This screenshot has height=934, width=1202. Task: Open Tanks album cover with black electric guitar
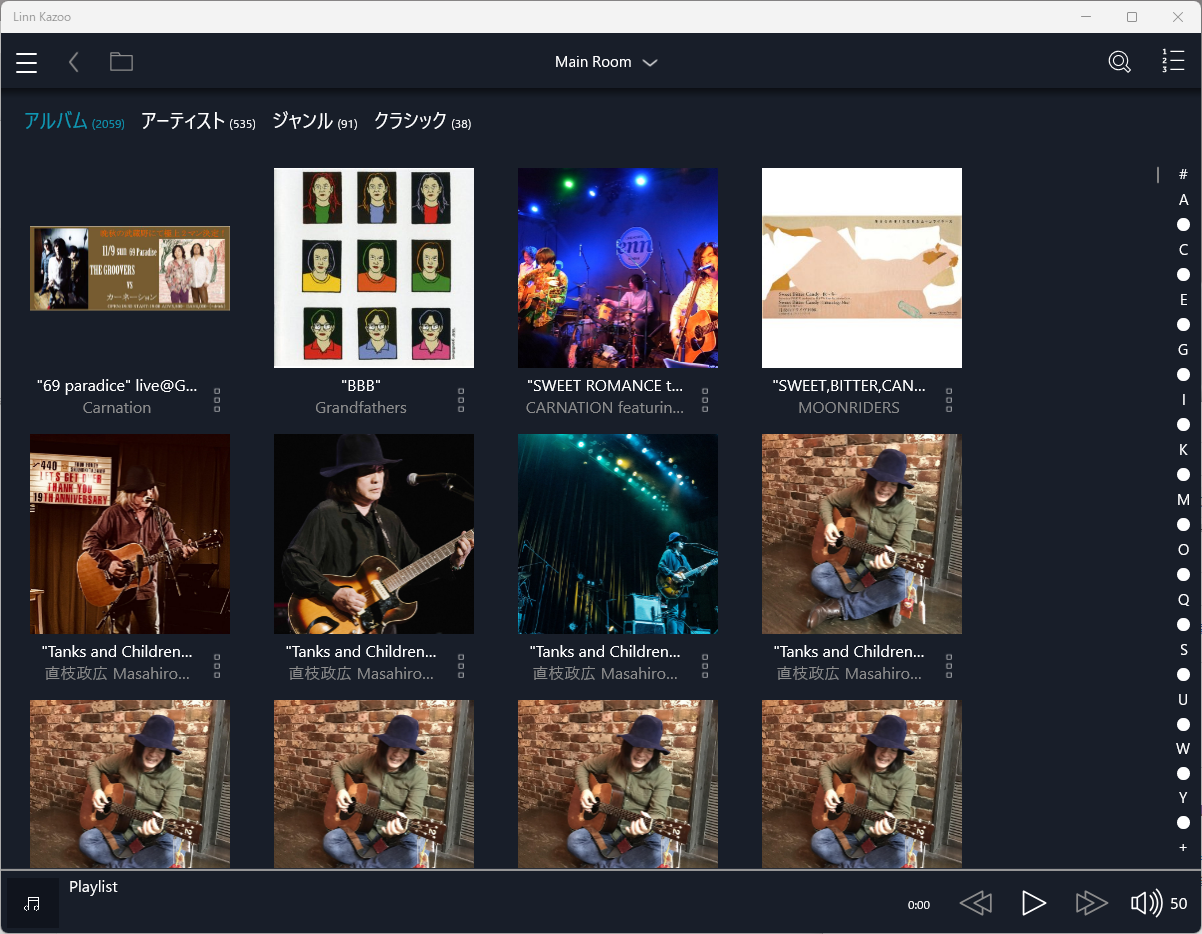(x=374, y=534)
